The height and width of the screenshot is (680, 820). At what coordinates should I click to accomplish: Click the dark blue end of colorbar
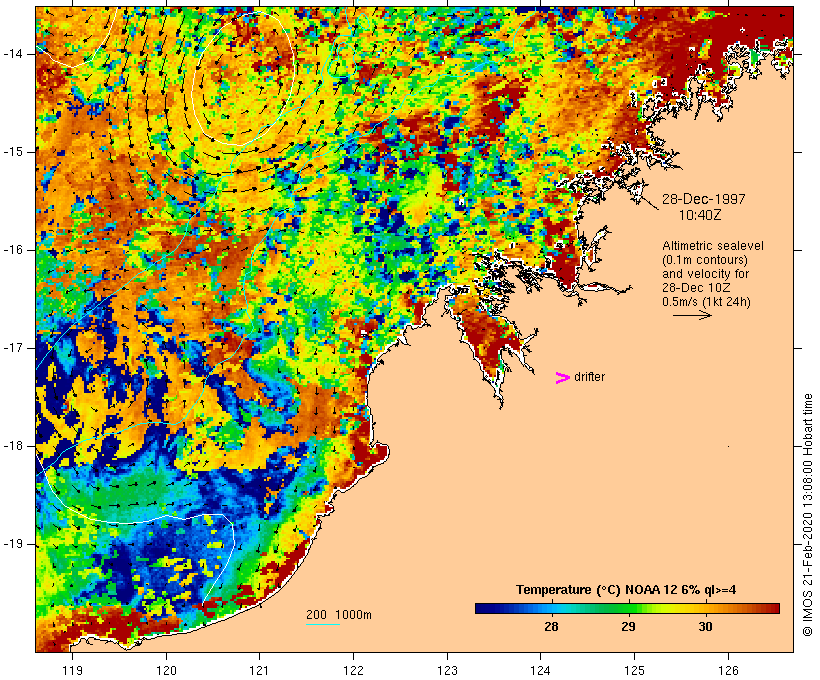[x=484, y=608]
